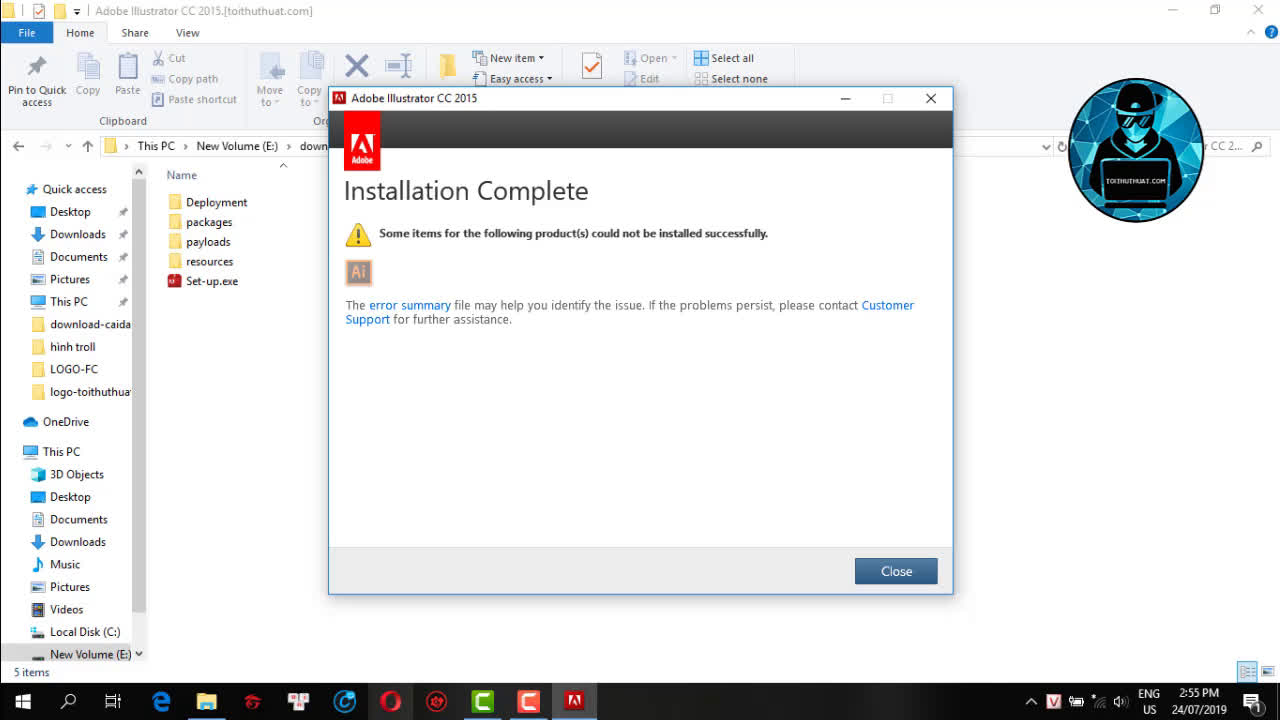Select the payloads folder

(x=200, y=242)
